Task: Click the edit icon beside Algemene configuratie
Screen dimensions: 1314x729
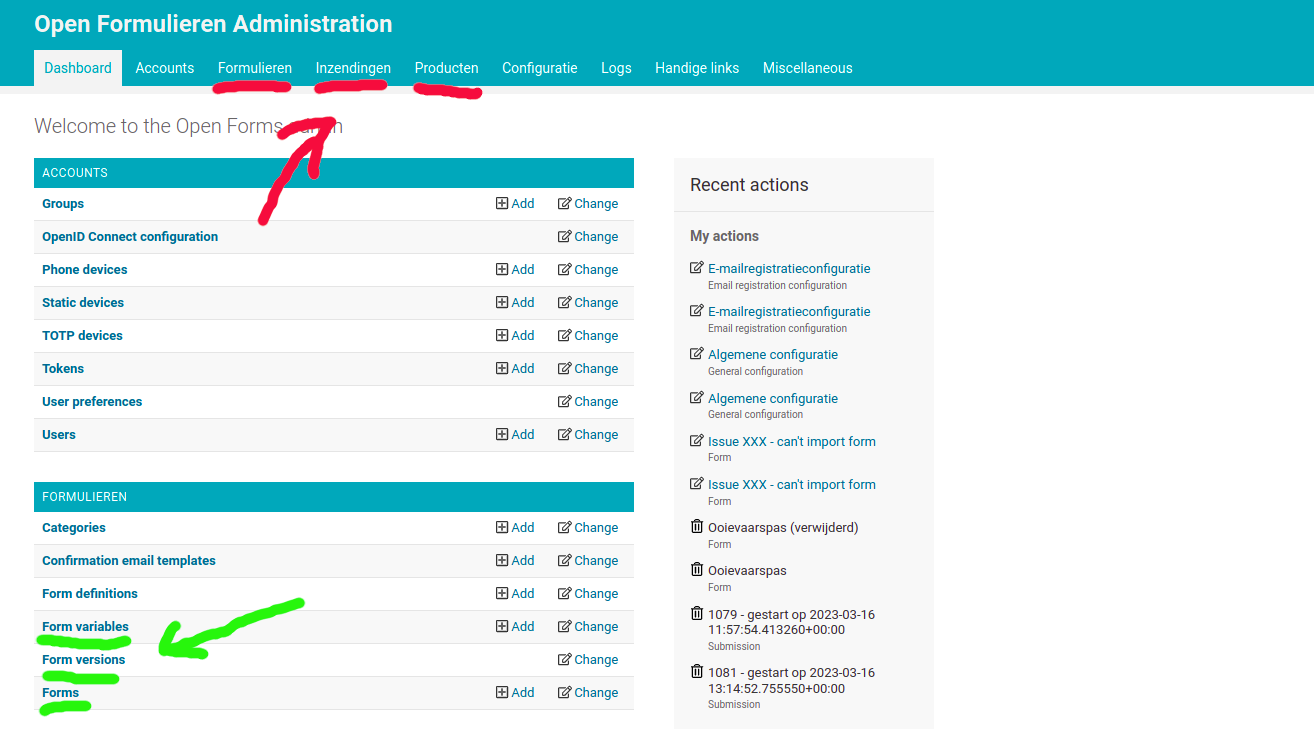Action: [697, 353]
